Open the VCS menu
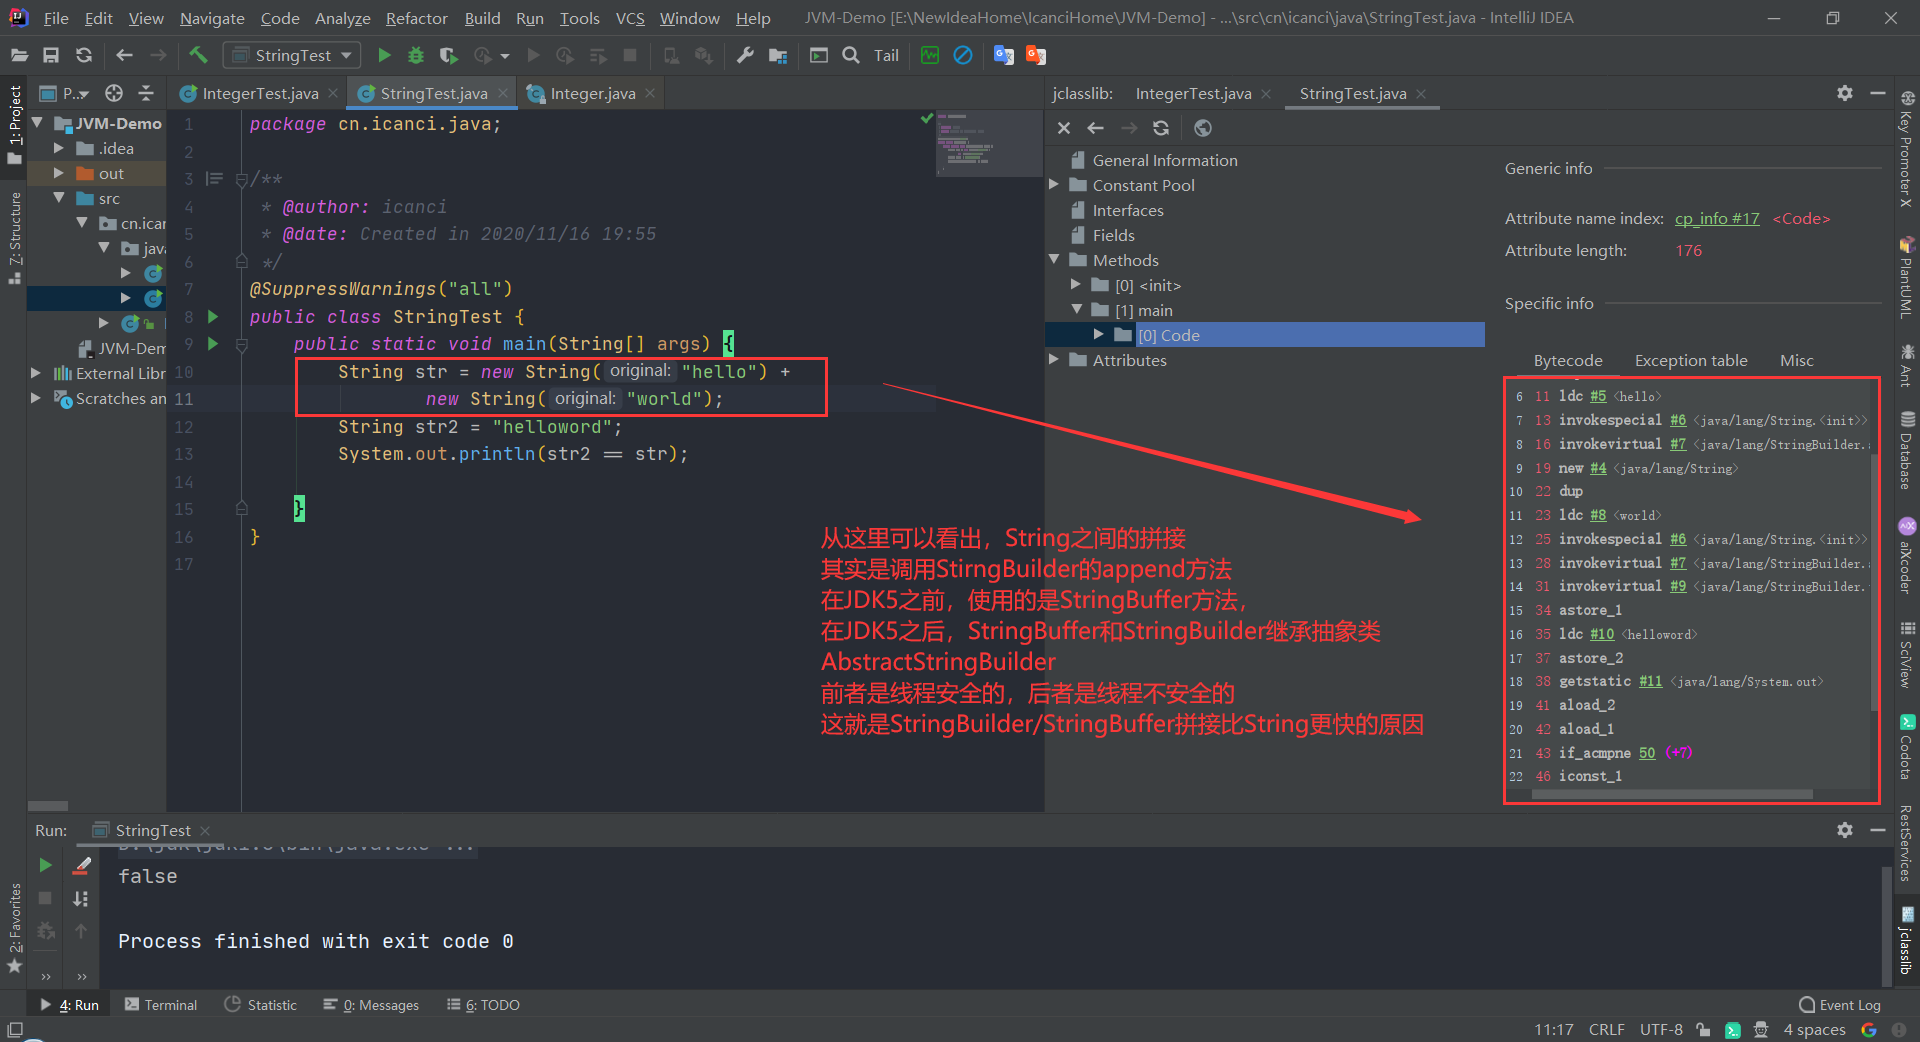This screenshot has width=1920, height=1042. click(x=630, y=18)
